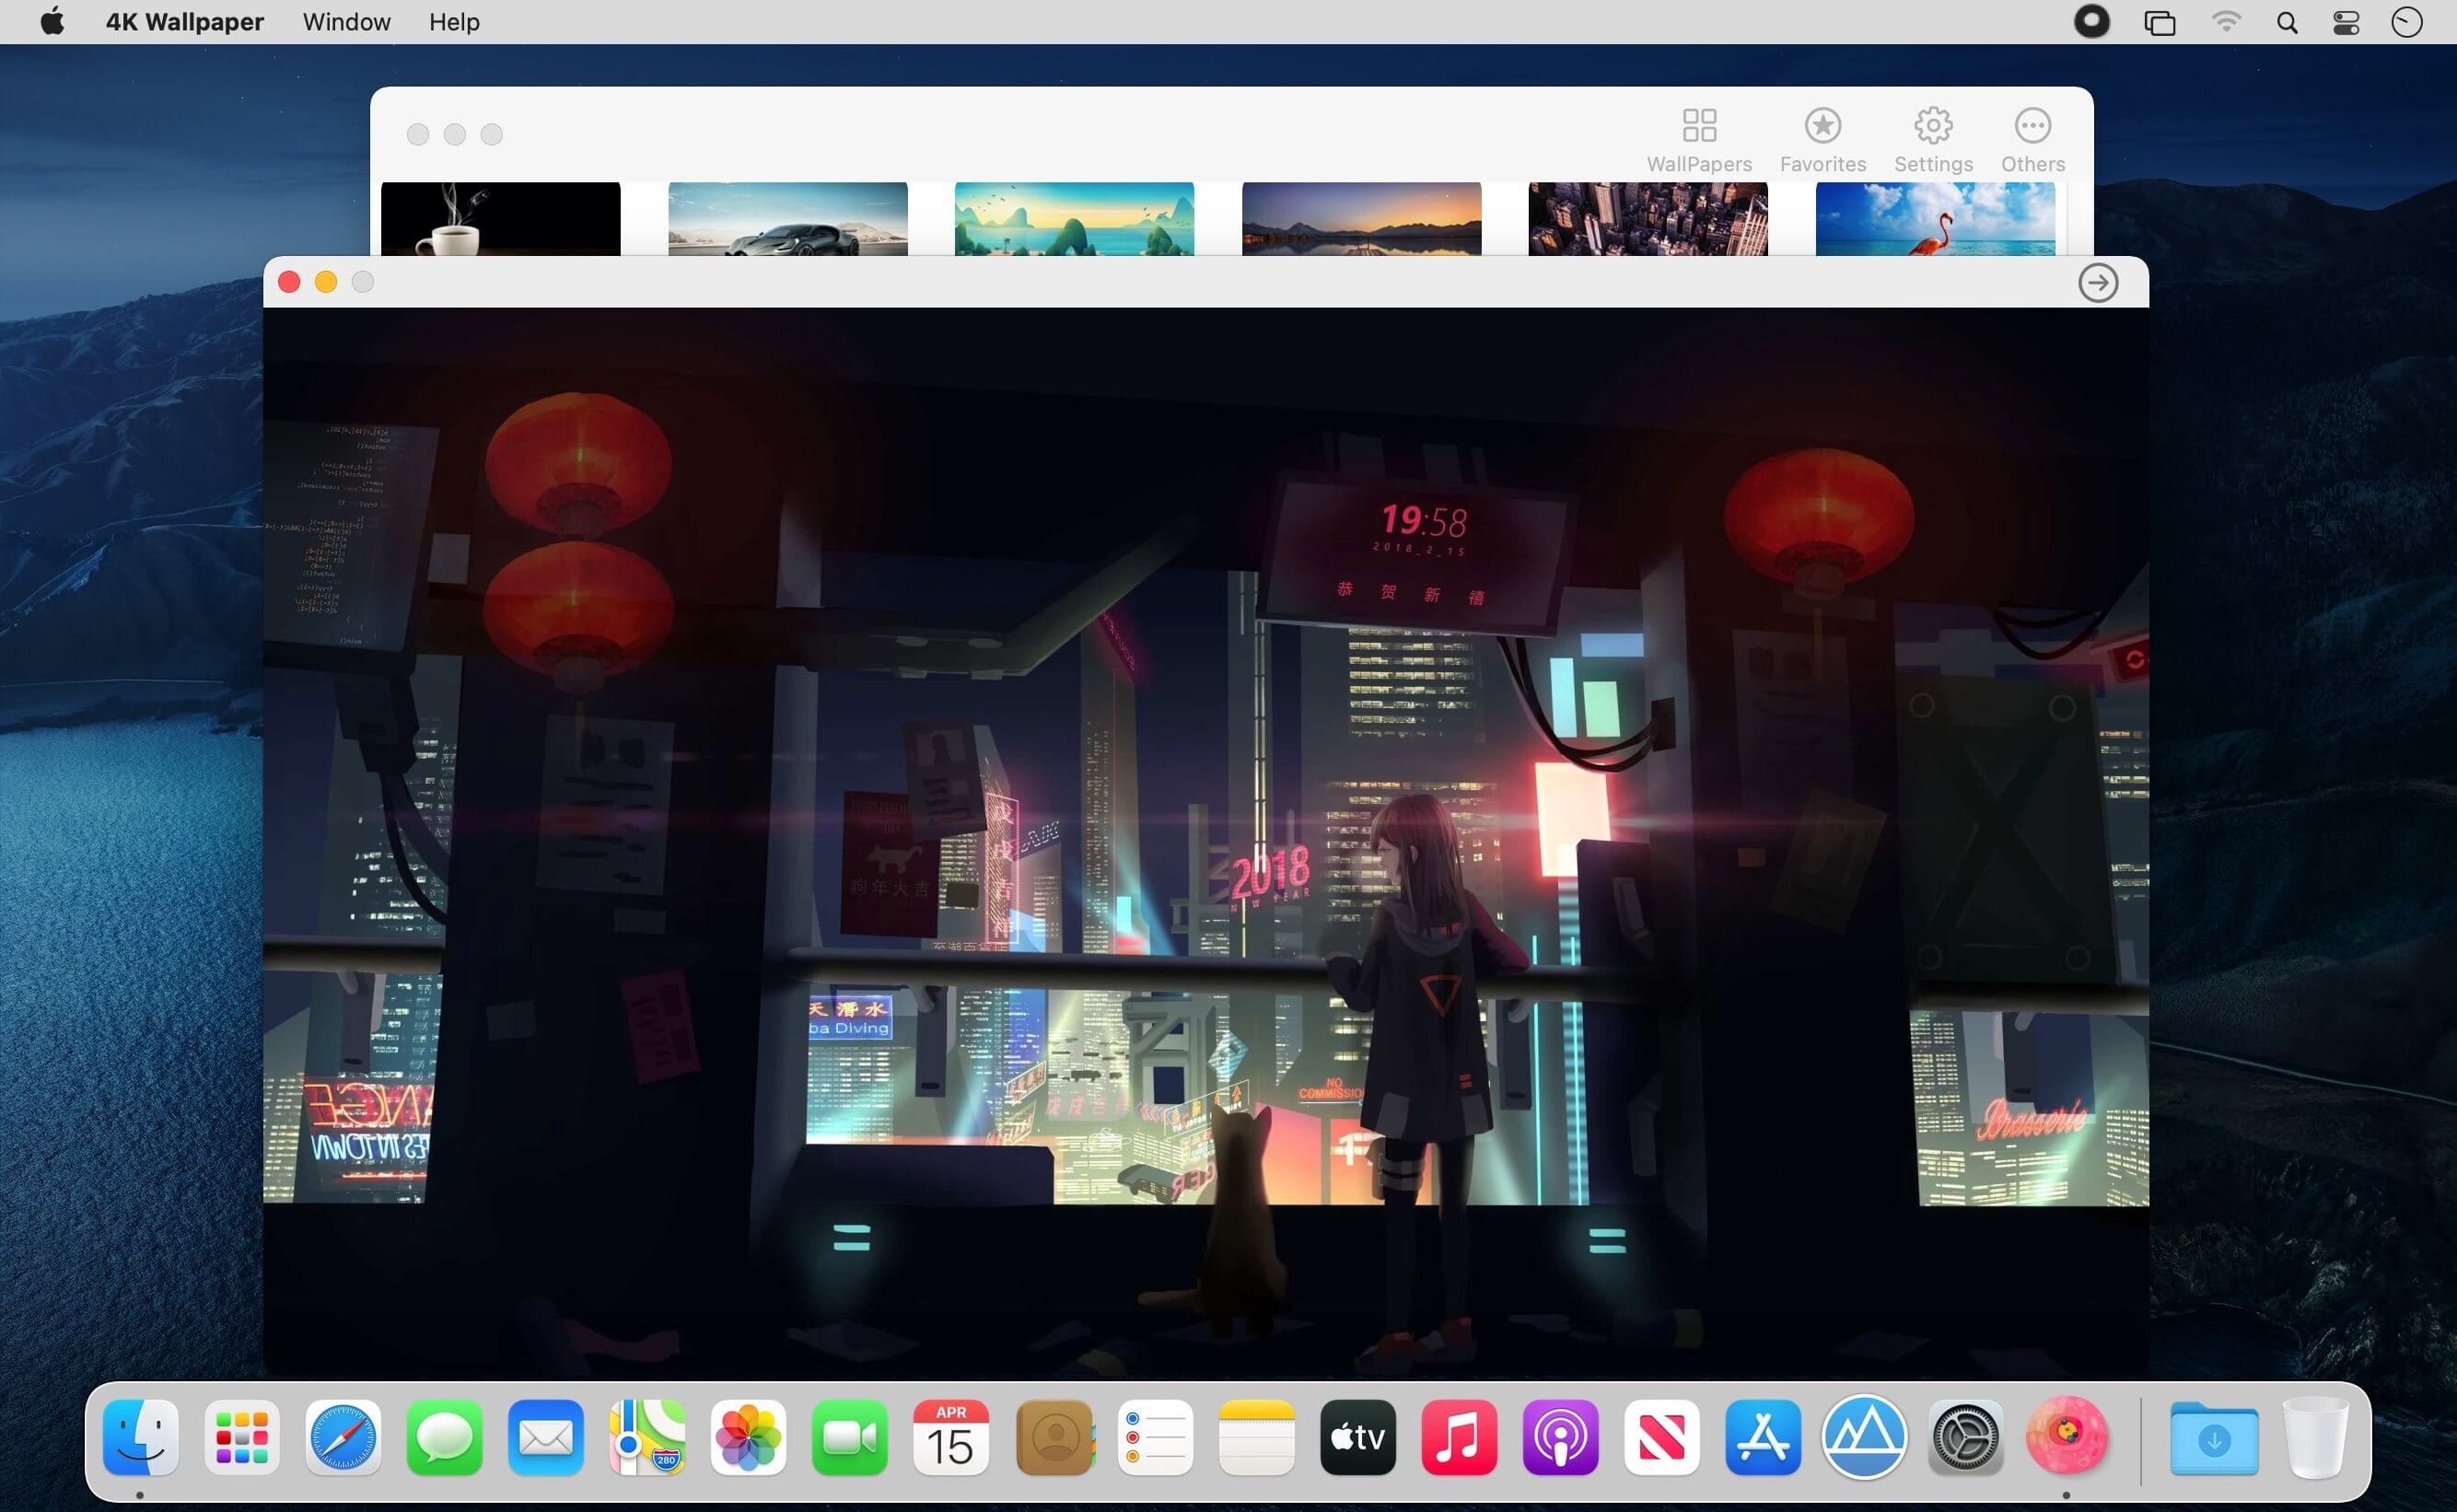2457x1512 pixels.
Task: Click the Spotlight search icon
Action: tap(2286, 22)
